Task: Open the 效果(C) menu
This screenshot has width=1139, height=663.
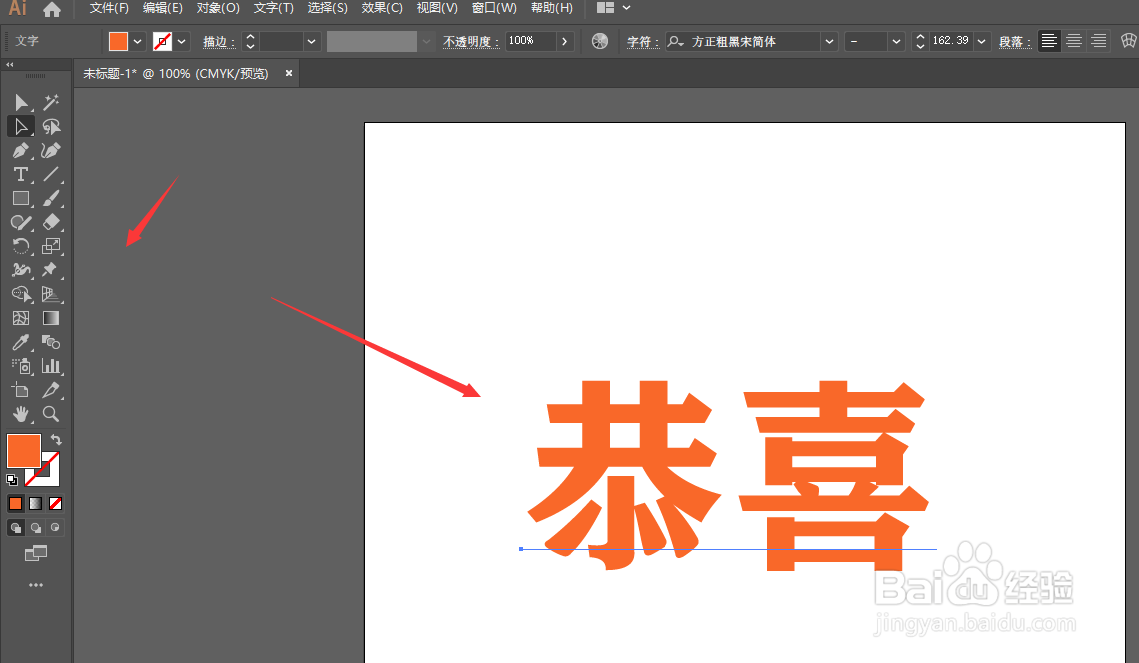Action: click(382, 8)
